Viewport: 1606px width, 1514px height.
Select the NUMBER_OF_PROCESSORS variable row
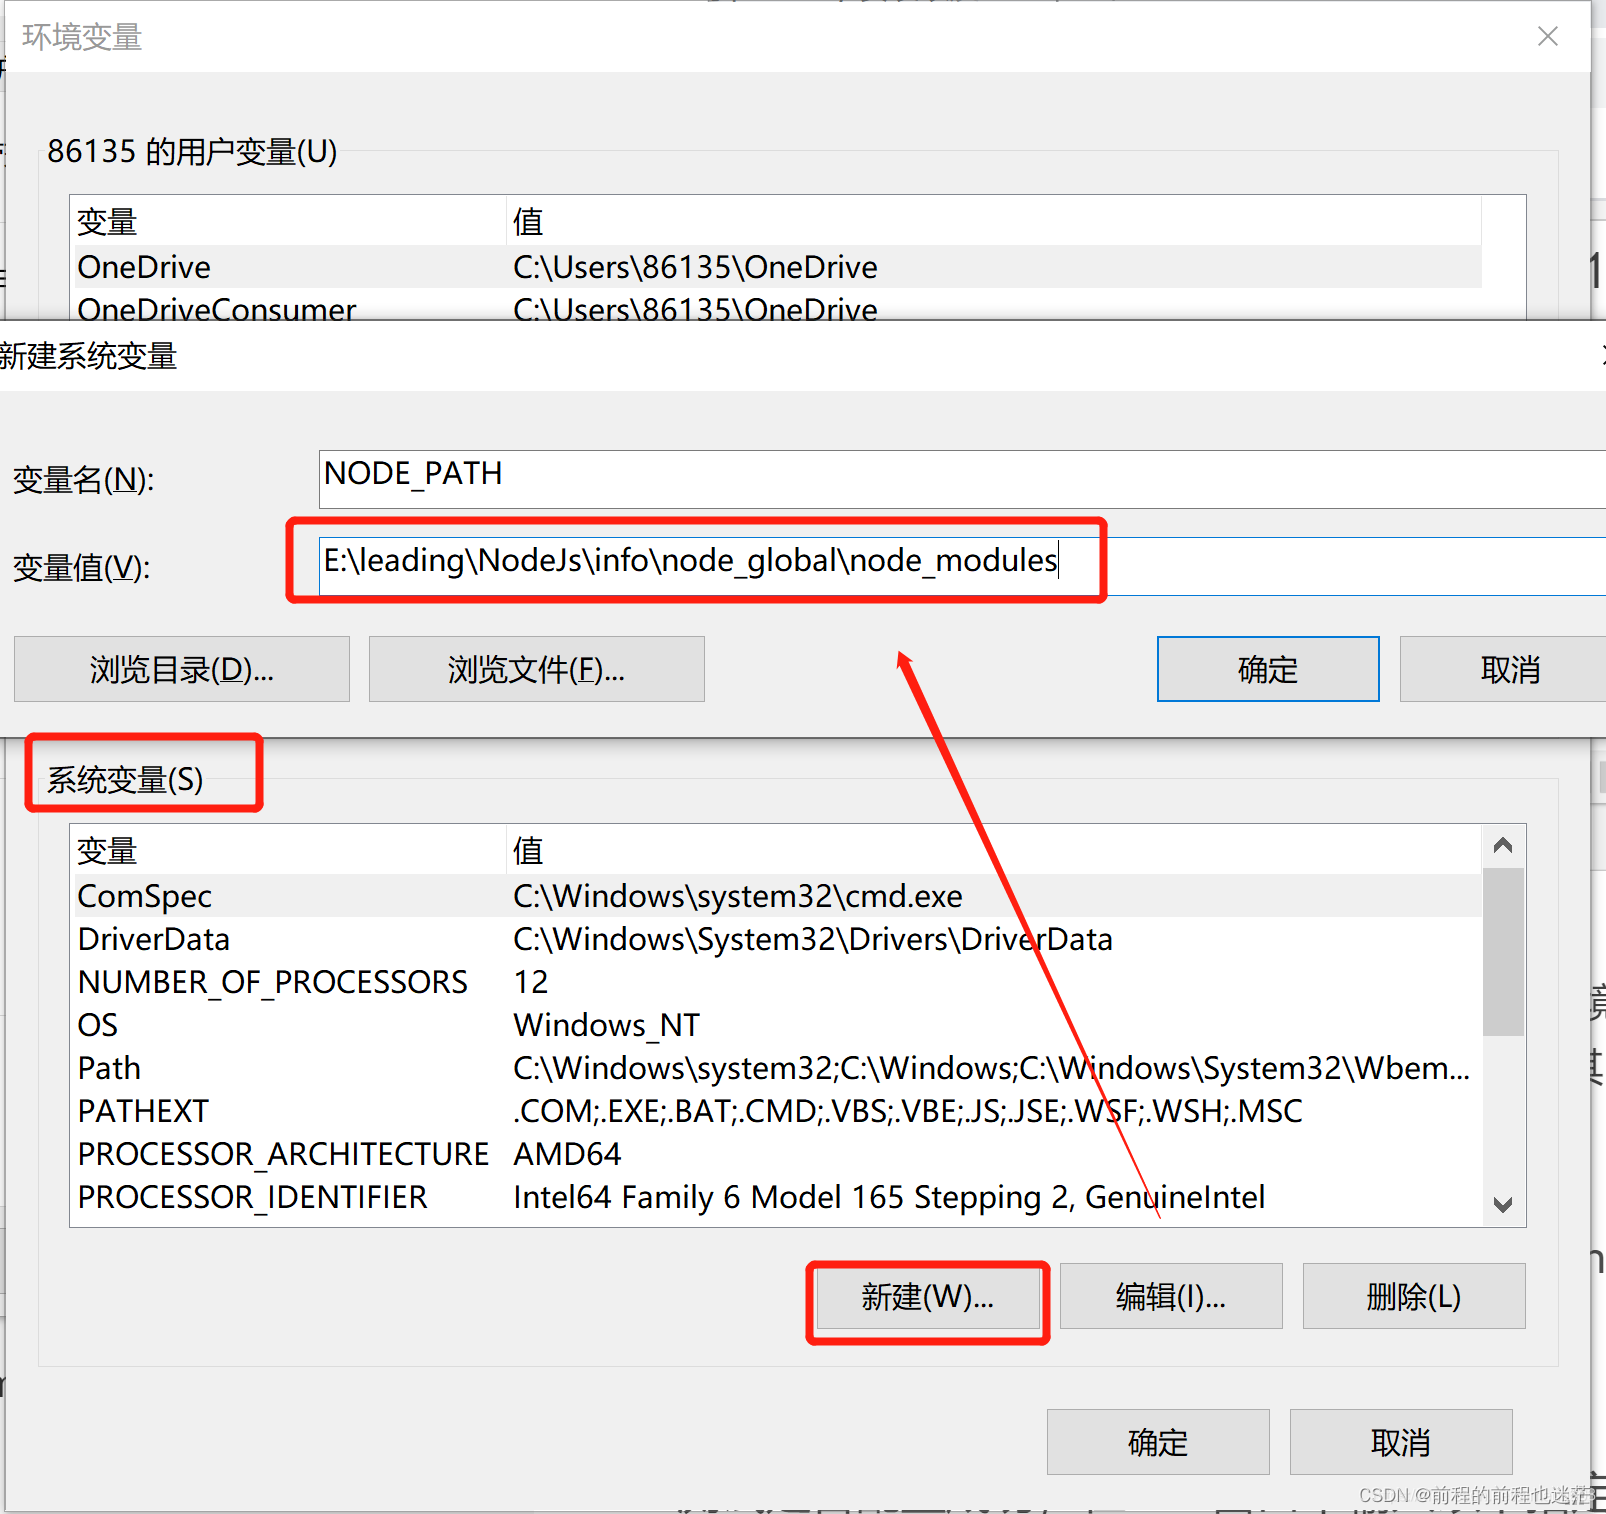(x=776, y=982)
